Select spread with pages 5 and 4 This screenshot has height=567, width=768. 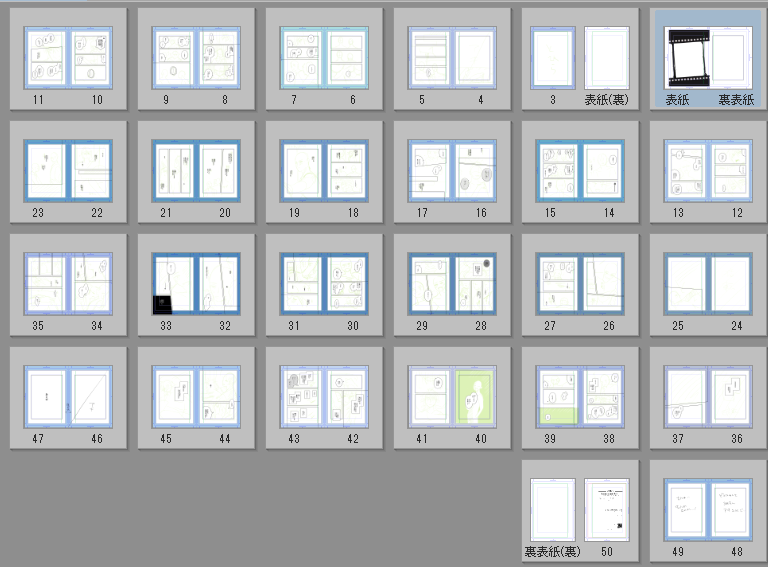pos(452,58)
